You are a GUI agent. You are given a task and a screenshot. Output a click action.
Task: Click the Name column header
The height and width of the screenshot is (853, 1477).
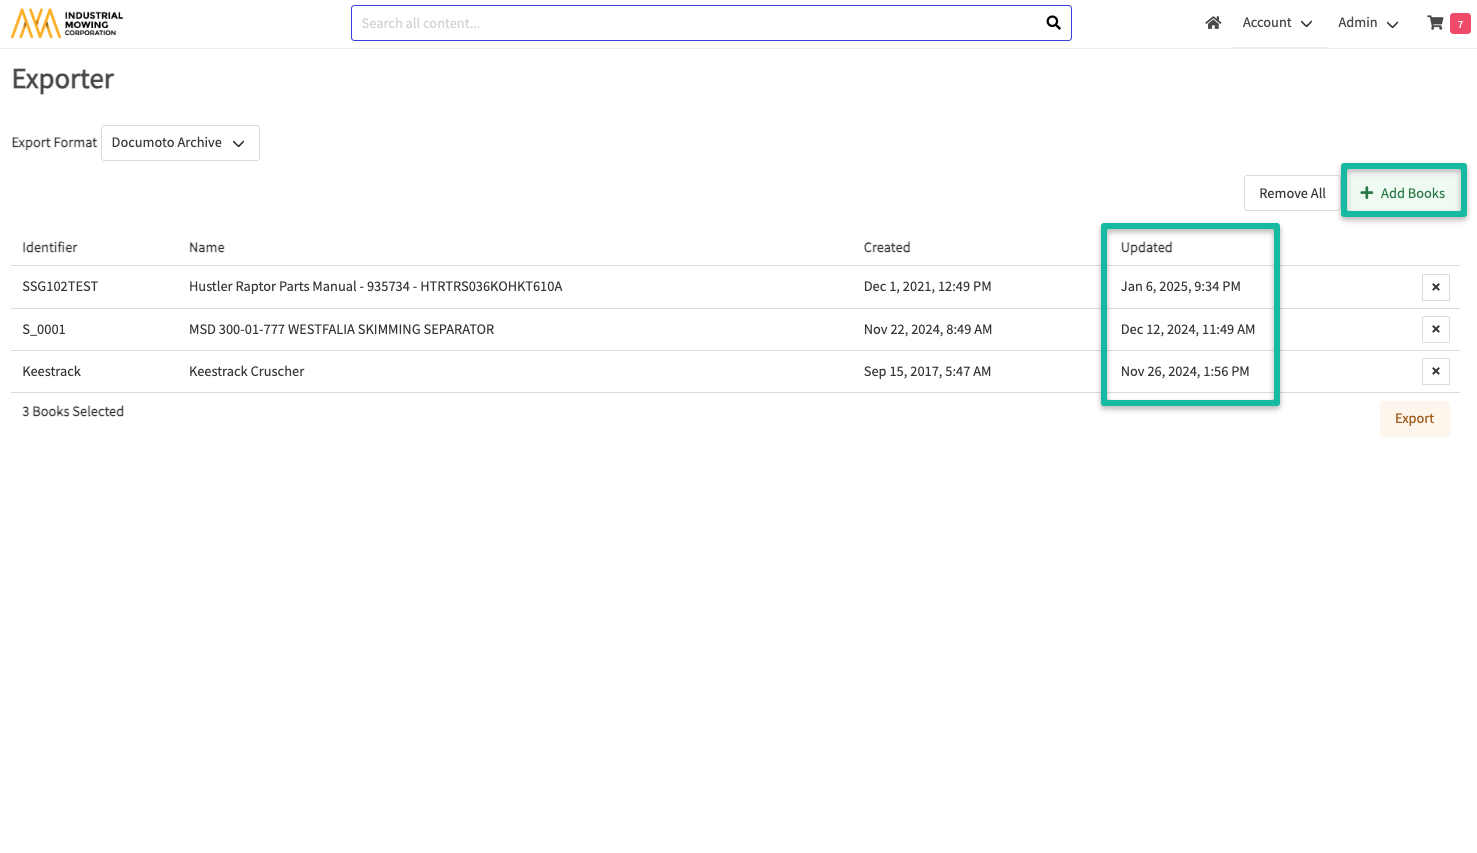point(207,247)
